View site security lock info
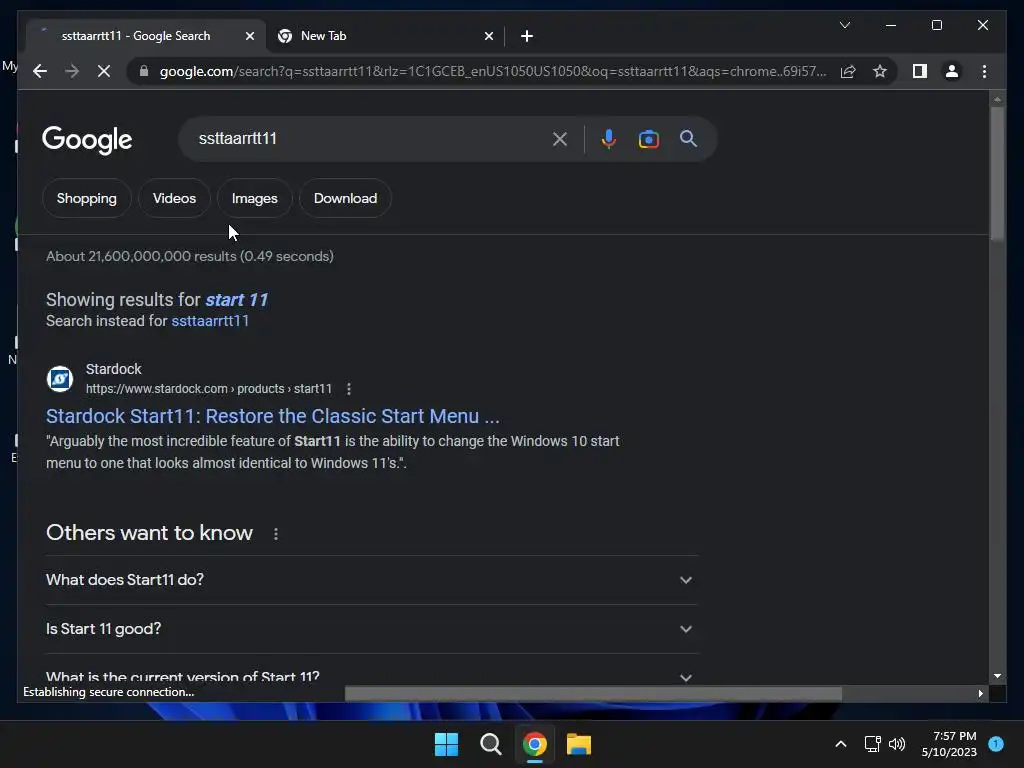The height and width of the screenshot is (768, 1024). (x=144, y=71)
